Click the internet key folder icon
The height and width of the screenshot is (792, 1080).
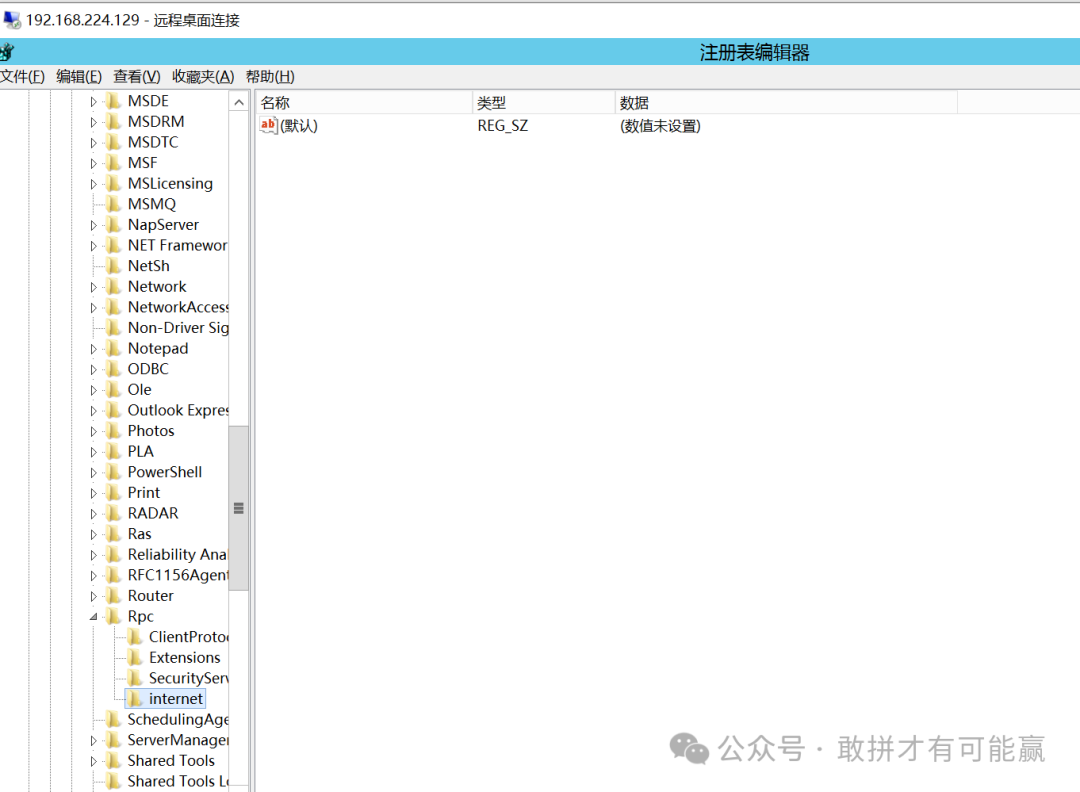(135, 699)
